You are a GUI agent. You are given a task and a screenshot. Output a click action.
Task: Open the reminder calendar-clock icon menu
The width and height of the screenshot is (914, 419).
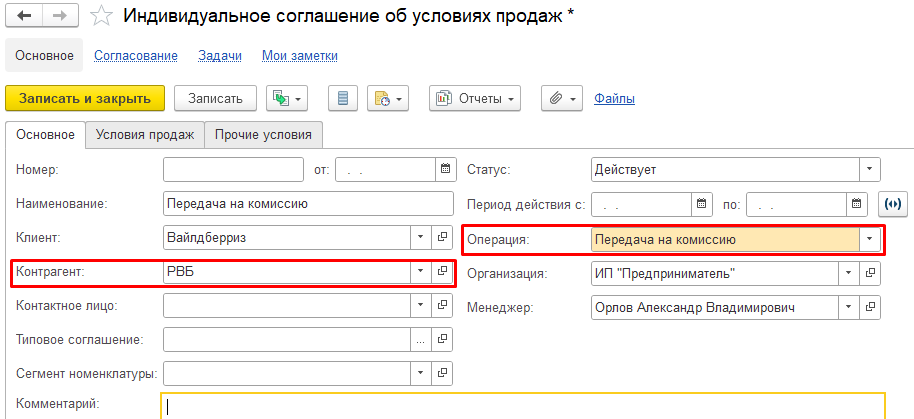388,98
